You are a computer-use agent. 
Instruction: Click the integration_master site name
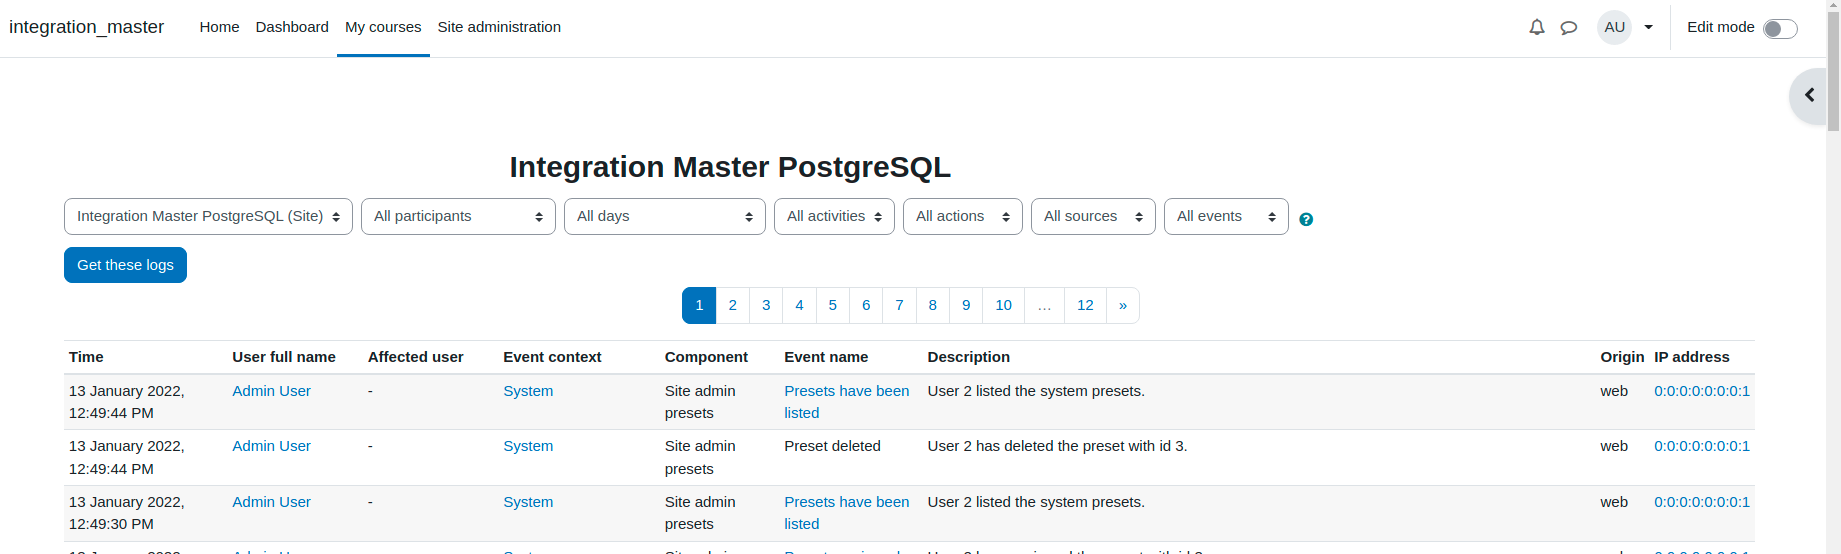[x=86, y=27]
